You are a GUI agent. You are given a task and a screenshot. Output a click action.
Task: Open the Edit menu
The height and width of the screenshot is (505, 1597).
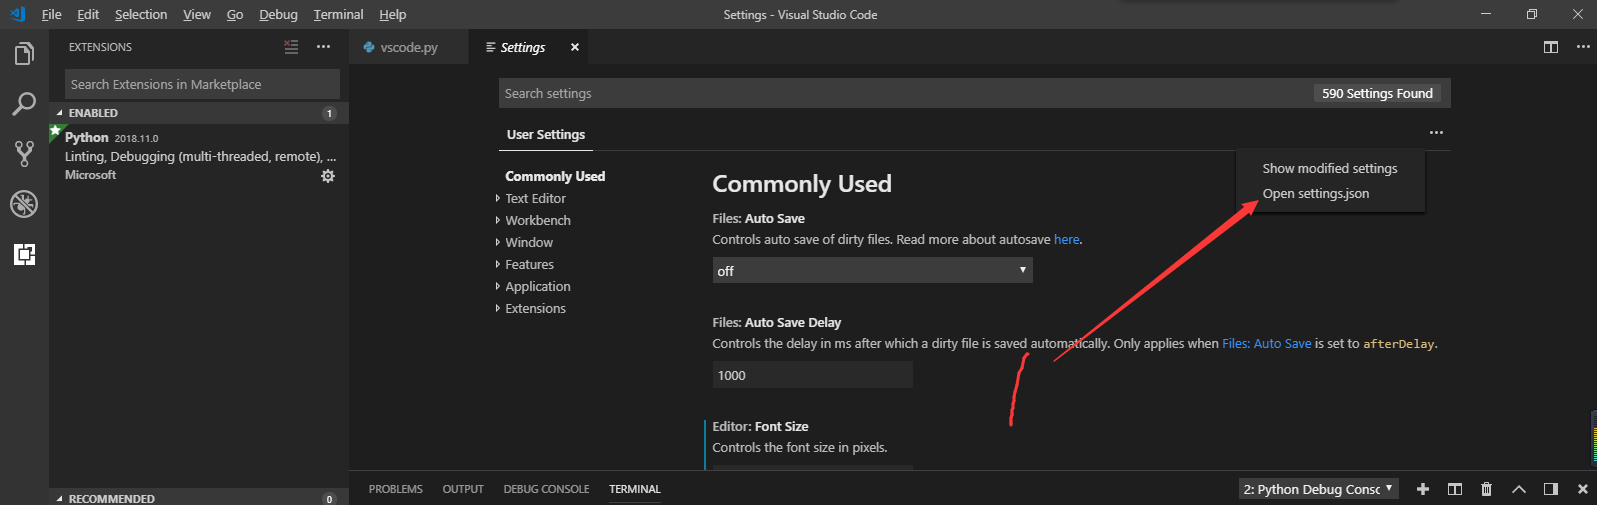tap(88, 14)
